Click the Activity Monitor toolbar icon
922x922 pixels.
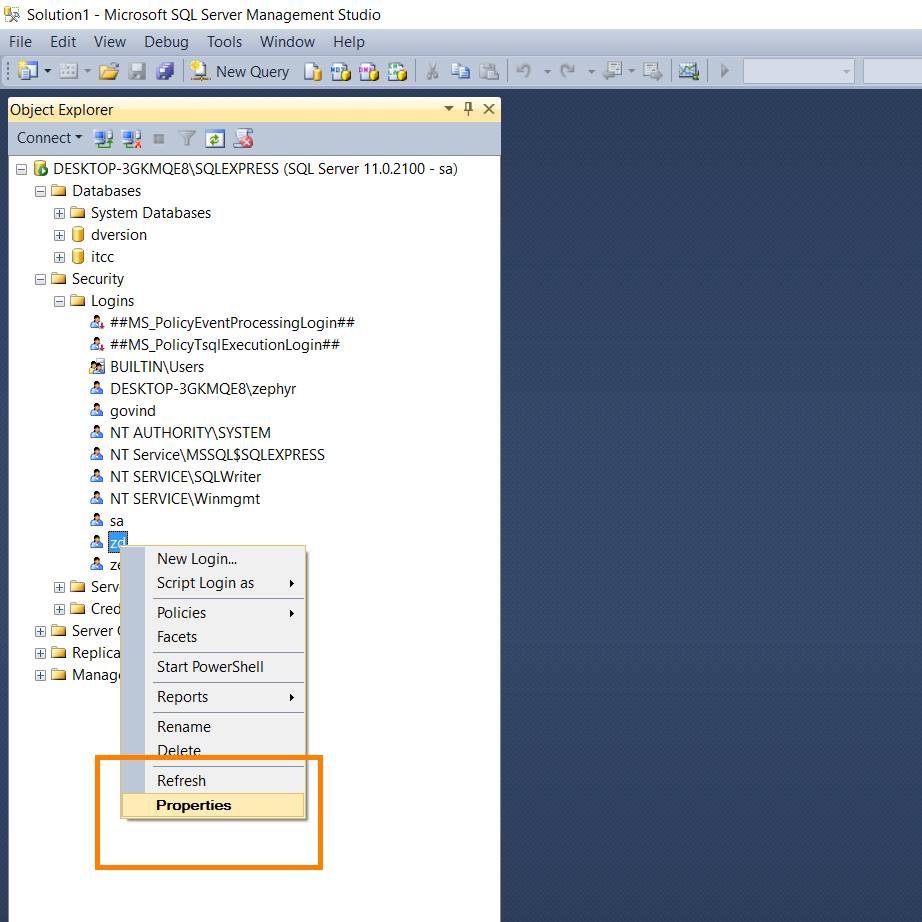pyautogui.click(x=688, y=71)
